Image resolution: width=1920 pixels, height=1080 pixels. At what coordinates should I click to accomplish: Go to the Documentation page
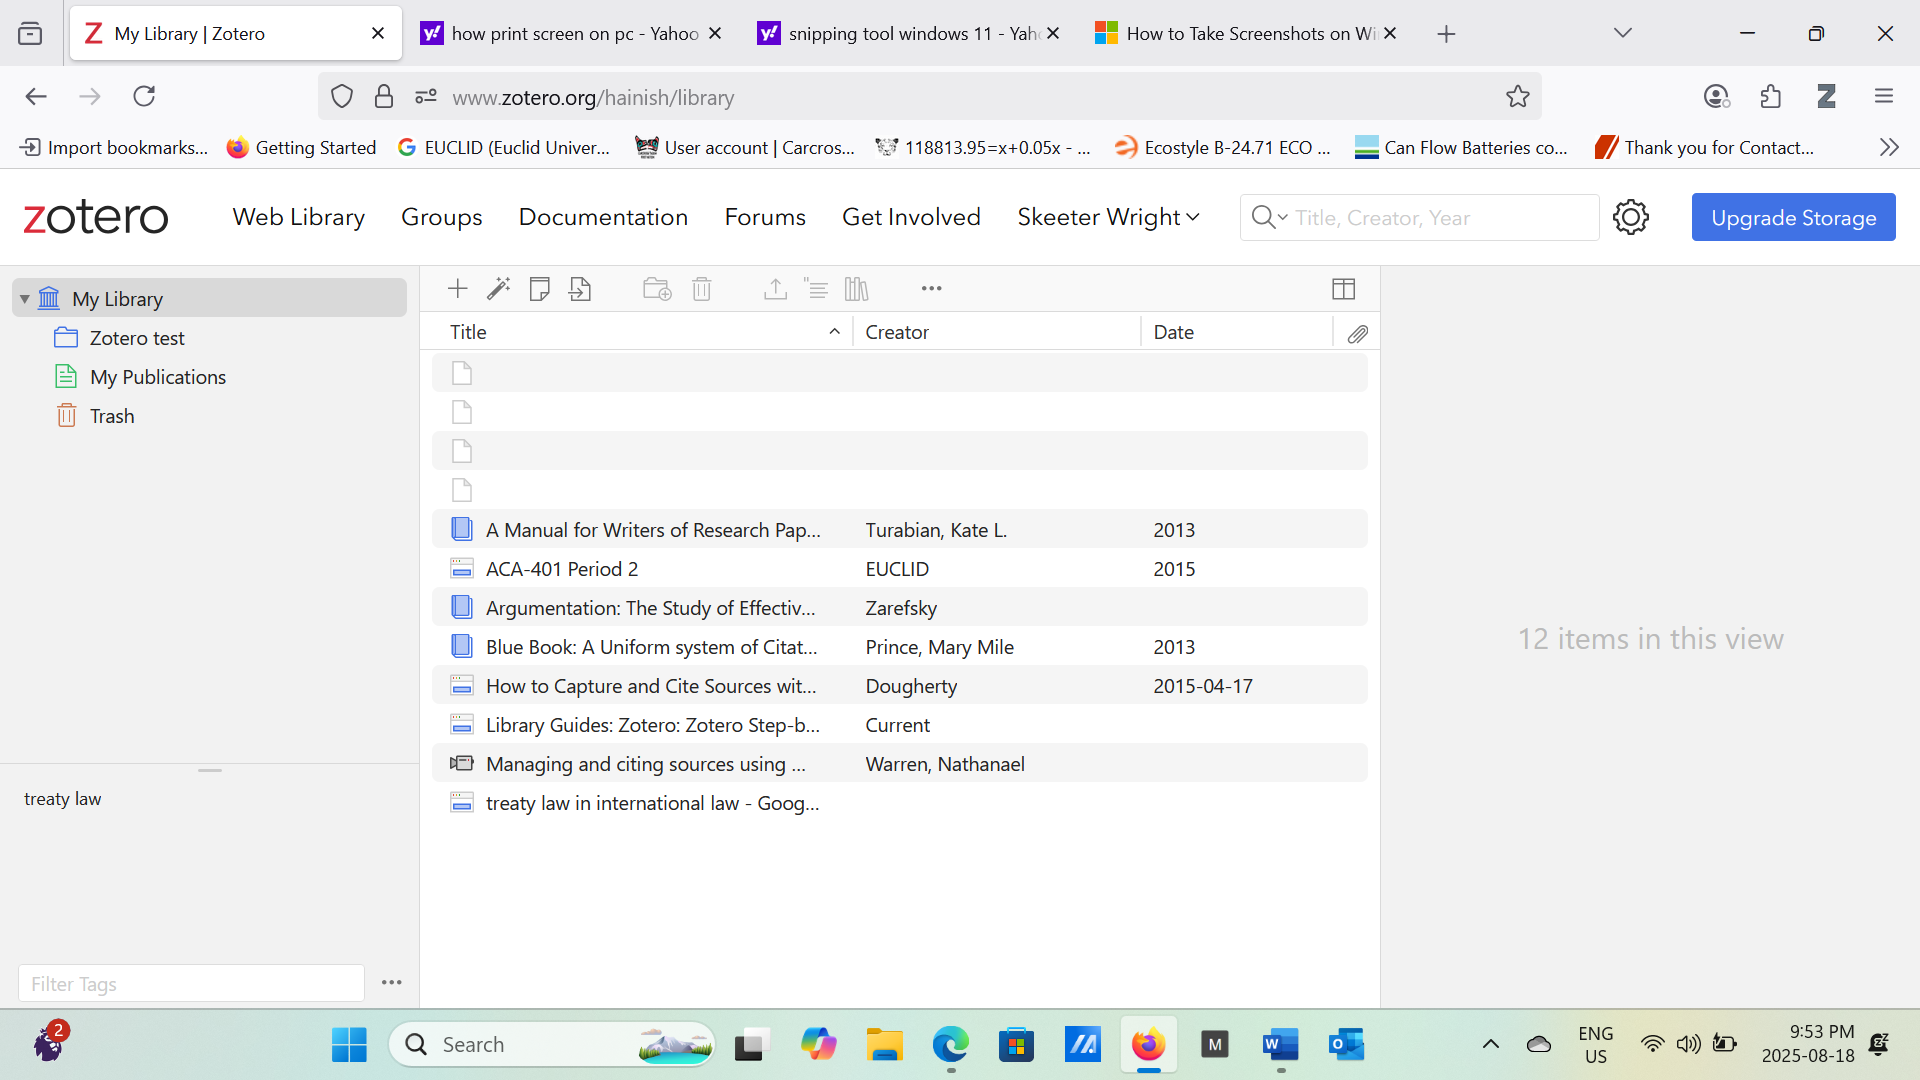pos(603,217)
